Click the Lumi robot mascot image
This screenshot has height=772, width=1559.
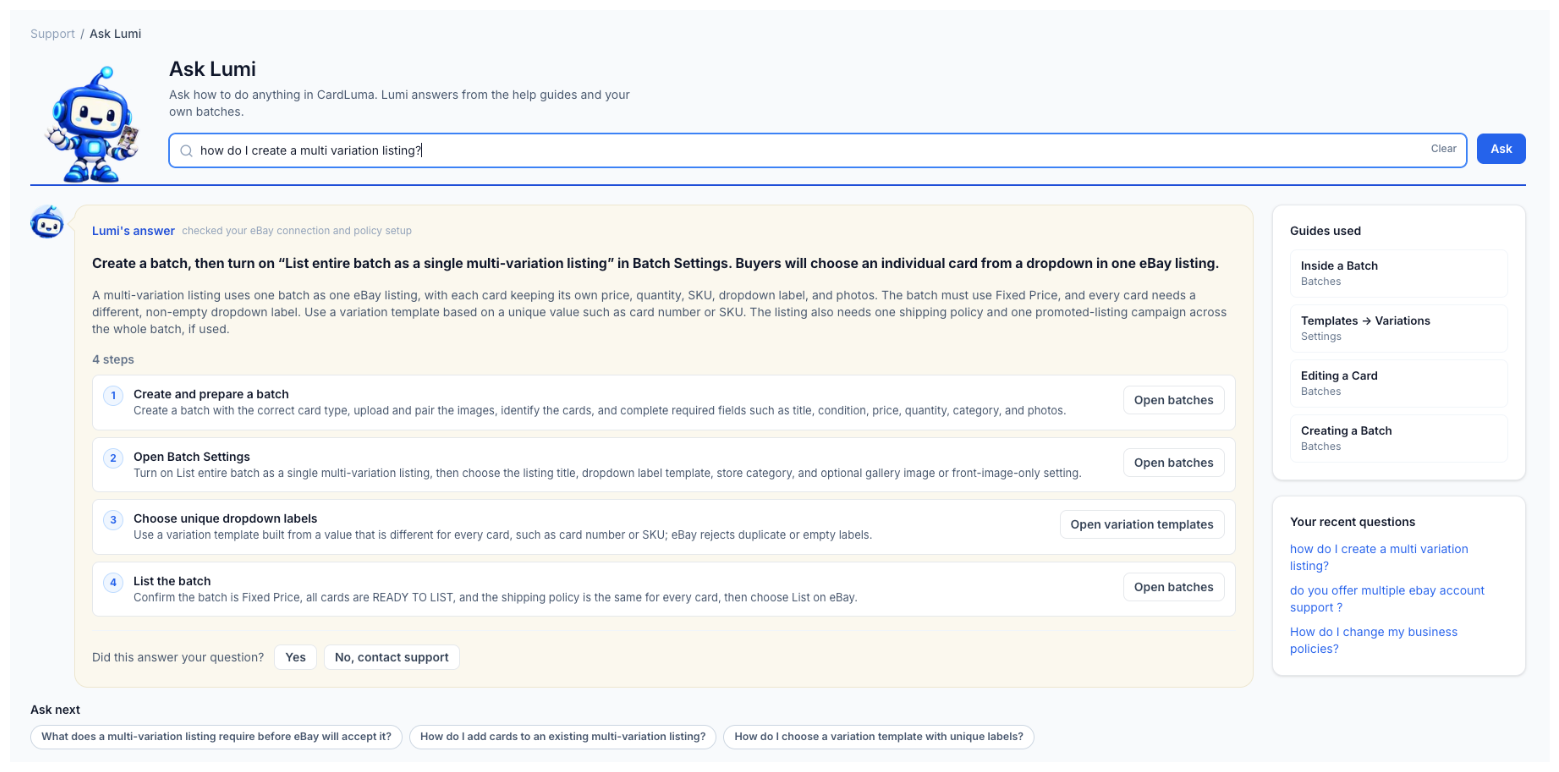coord(91,124)
